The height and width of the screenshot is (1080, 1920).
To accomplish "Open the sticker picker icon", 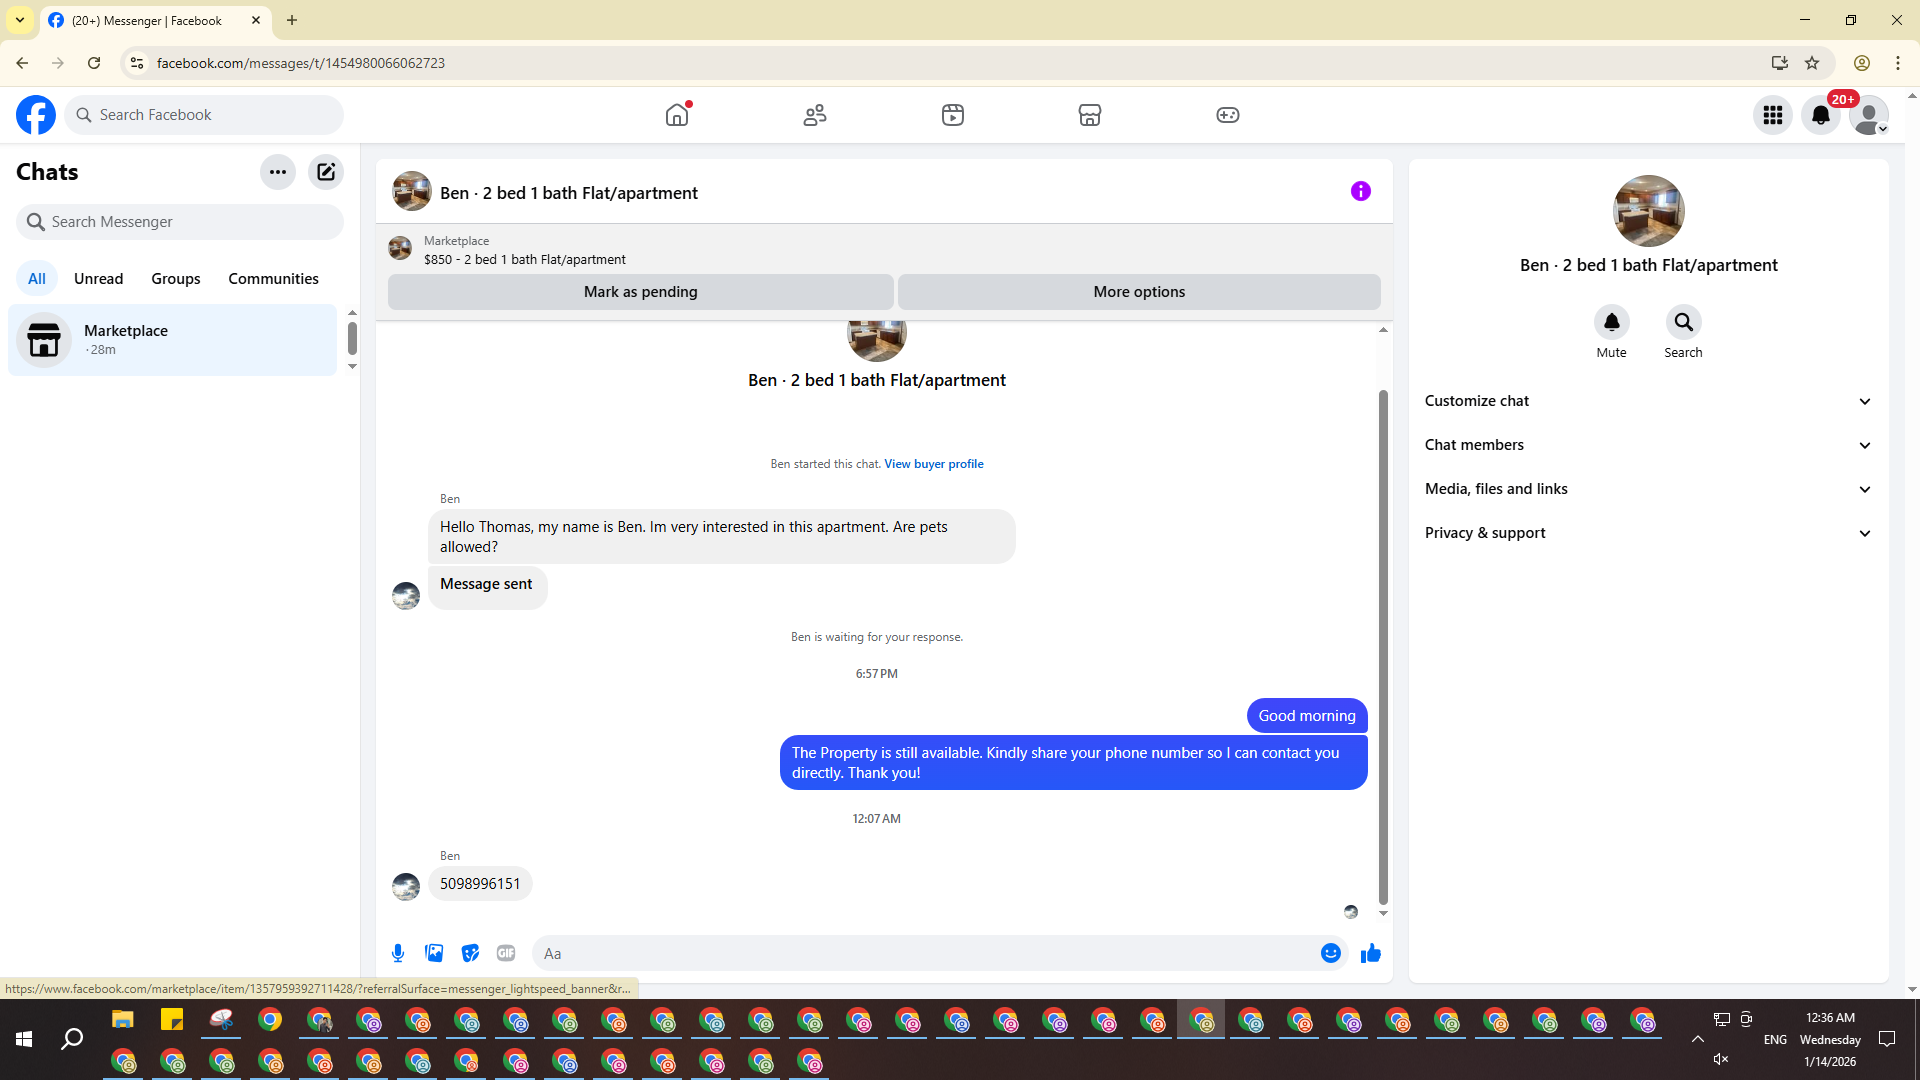I will click(470, 953).
